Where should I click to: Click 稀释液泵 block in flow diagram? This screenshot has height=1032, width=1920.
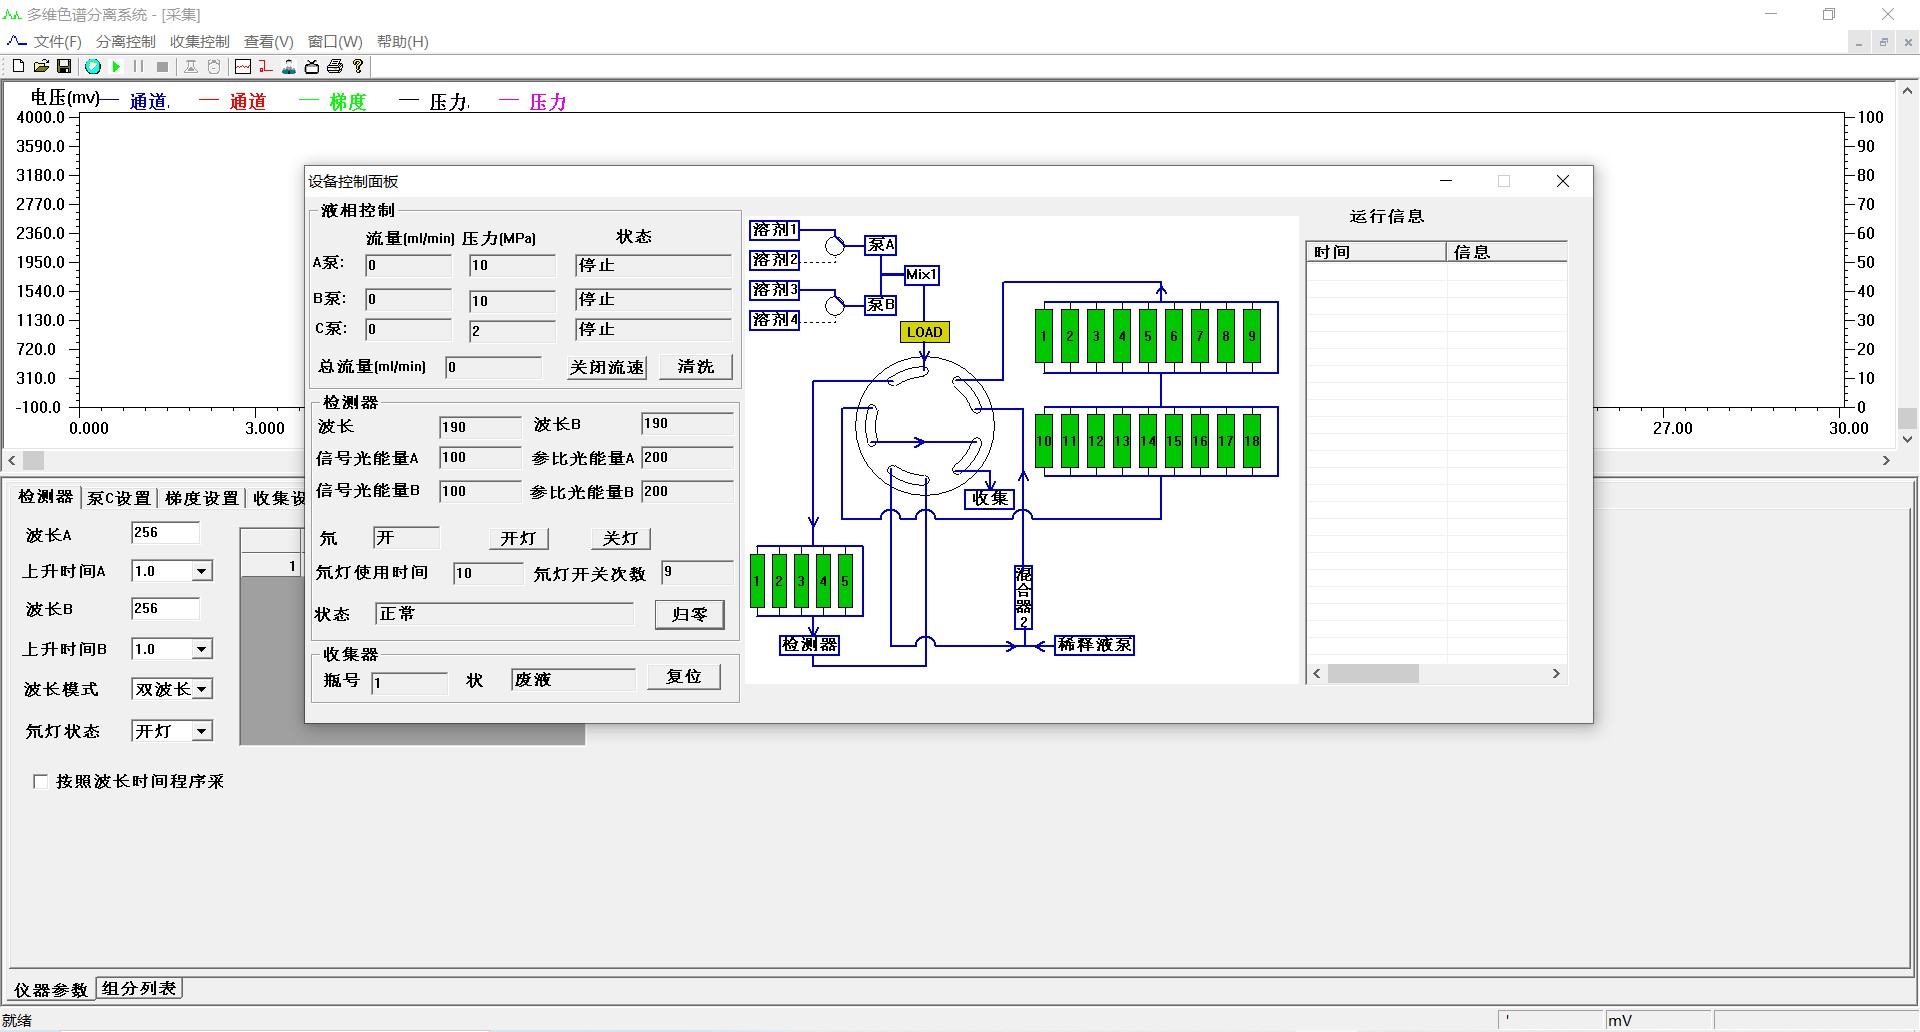click(x=1095, y=645)
